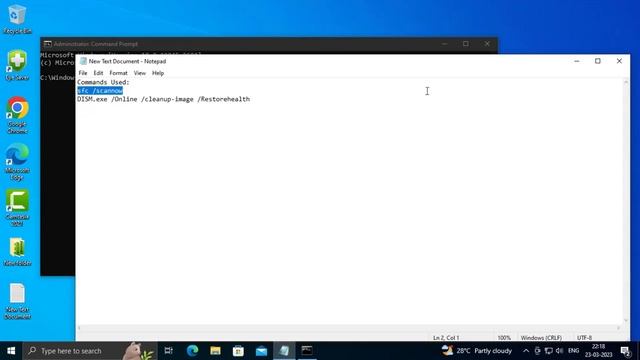Click the taskbar search box
The image size is (640, 360).
[89, 351]
